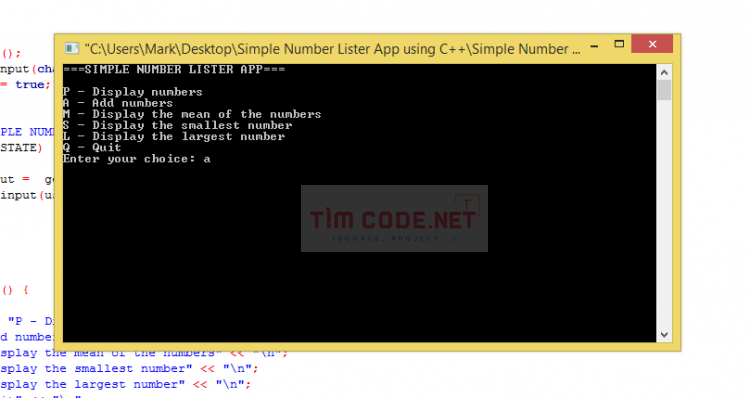Click the 'Q - Quit' line
The height and width of the screenshot is (398, 750).
92,147
